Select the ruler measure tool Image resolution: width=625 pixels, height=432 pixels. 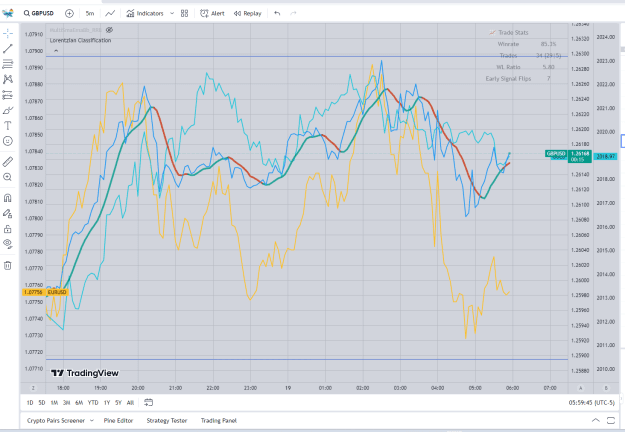[x=8, y=162]
